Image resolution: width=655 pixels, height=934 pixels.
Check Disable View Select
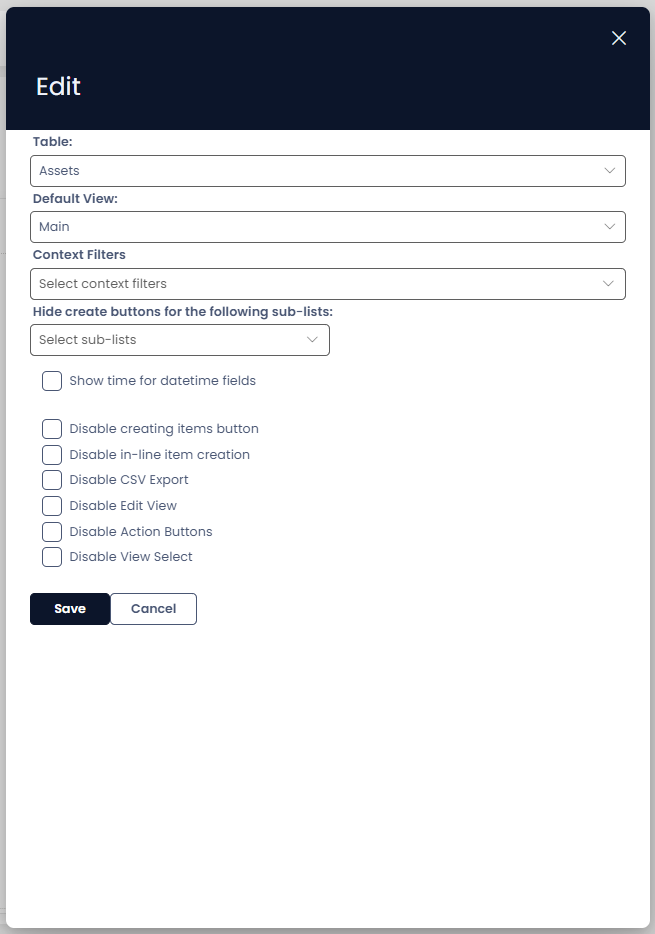(52, 557)
